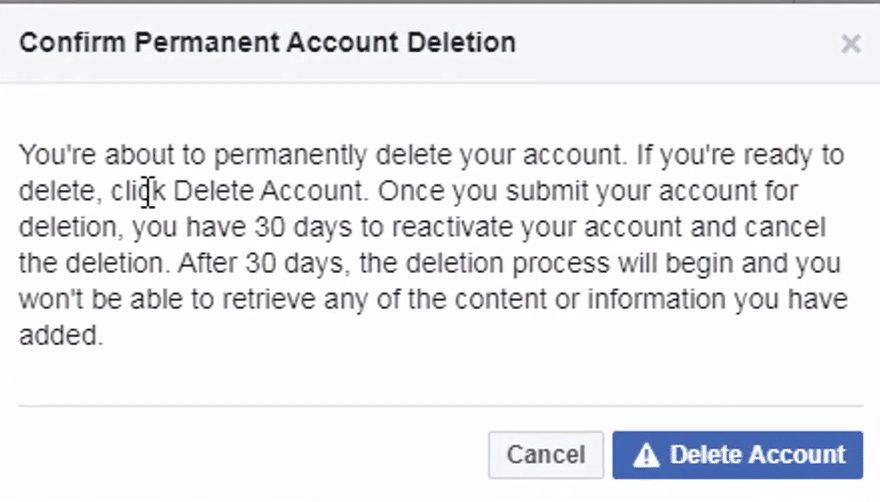The width and height of the screenshot is (880, 502).
Task: Click the 'Confirm Permanent Account Deletion' title
Action: point(267,43)
